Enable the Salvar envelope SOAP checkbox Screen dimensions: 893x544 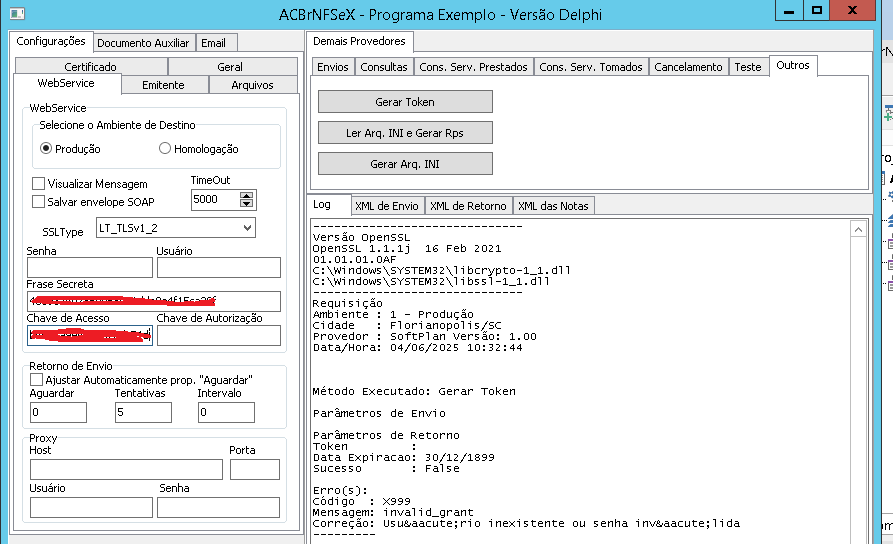[x=38, y=201]
